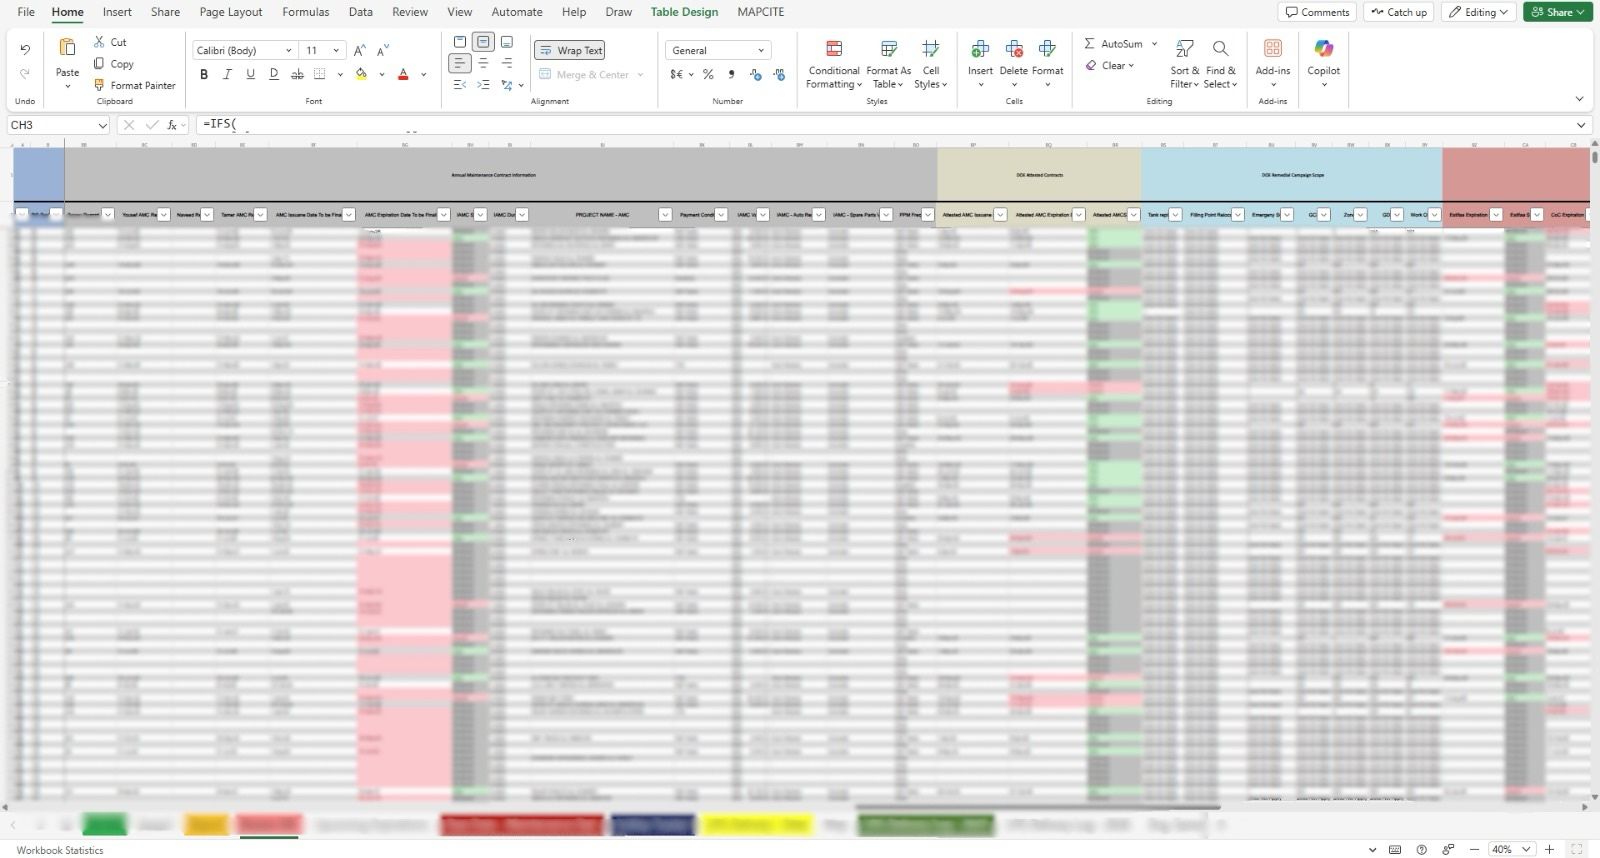The height and width of the screenshot is (858, 1600).
Task: Toggle italic formatting
Action: (x=227, y=74)
